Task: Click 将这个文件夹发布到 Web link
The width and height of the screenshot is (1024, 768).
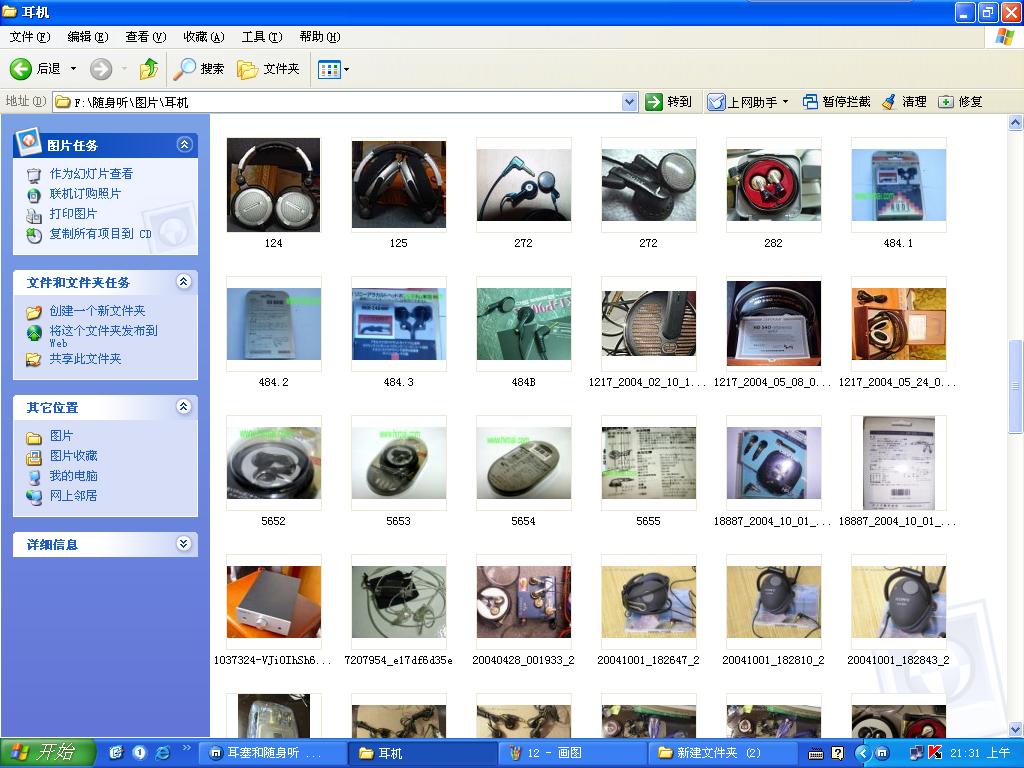Action: pos(103,336)
